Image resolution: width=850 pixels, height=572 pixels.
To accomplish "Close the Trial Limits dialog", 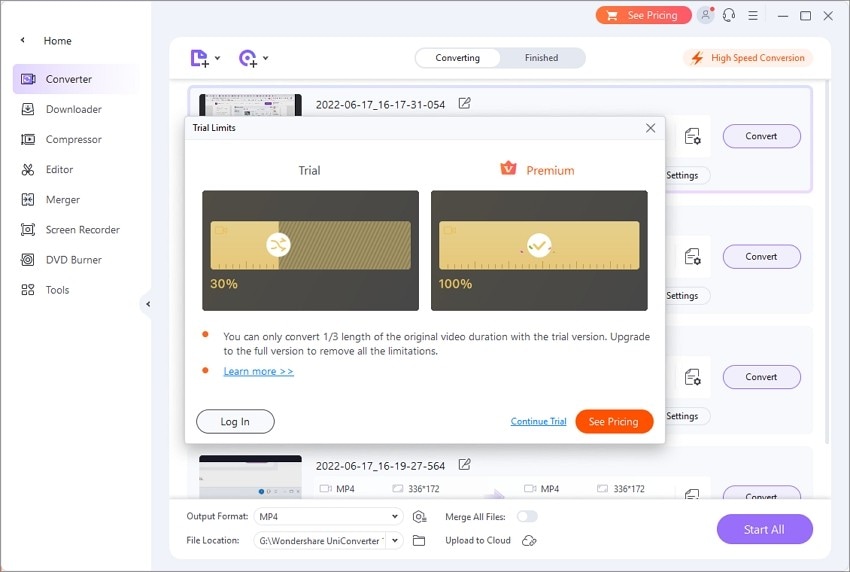I will pos(651,128).
